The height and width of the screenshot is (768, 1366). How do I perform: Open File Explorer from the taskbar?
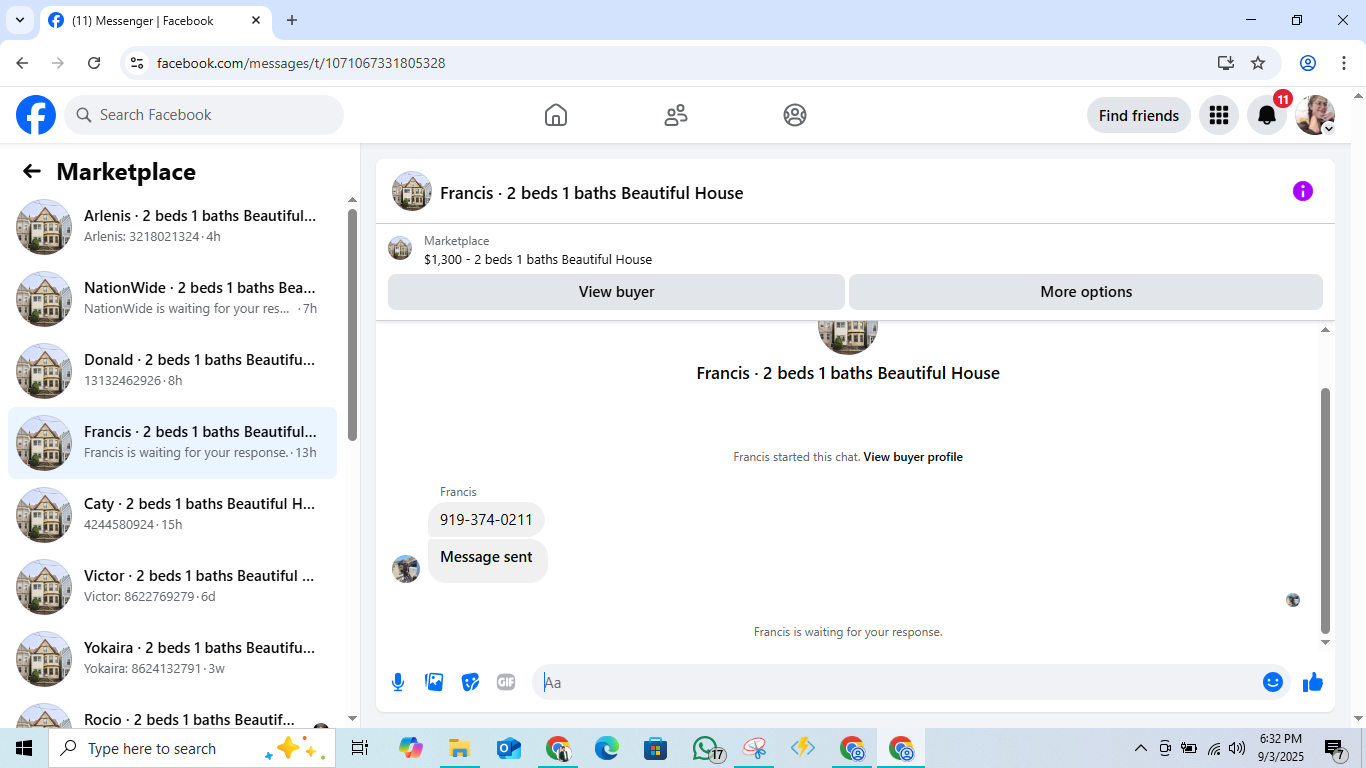460,748
